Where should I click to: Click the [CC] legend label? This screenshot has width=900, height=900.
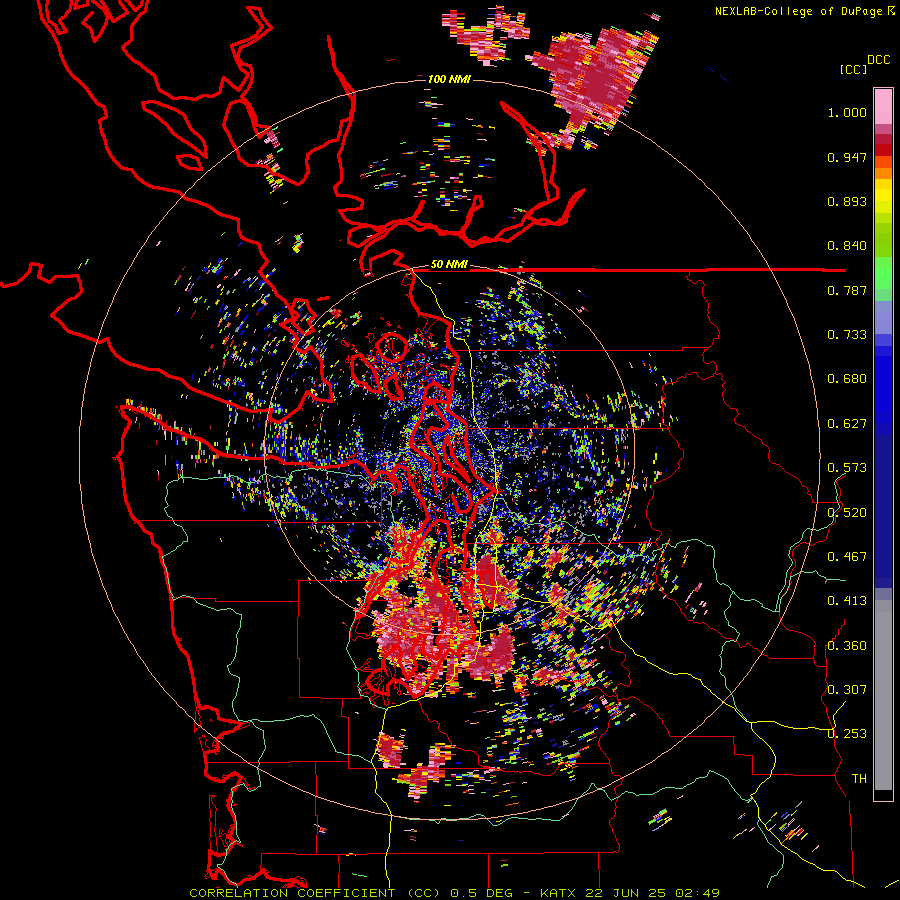pyautogui.click(x=853, y=69)
